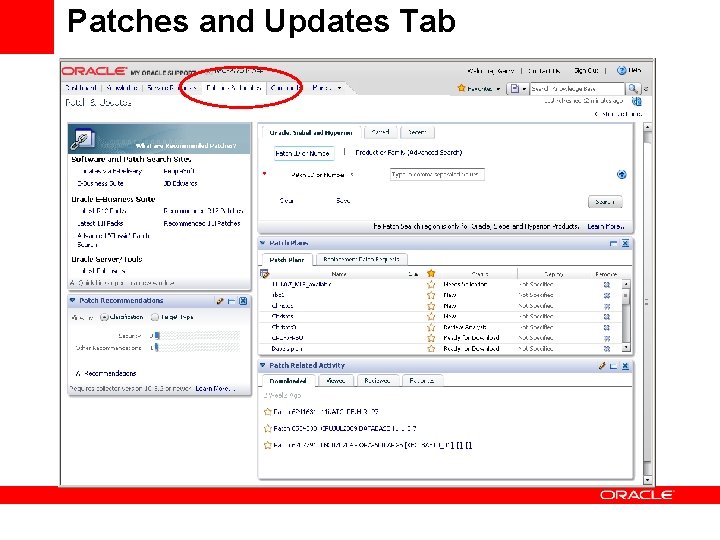Select the Target Type radio button

(x=155, y=317)
